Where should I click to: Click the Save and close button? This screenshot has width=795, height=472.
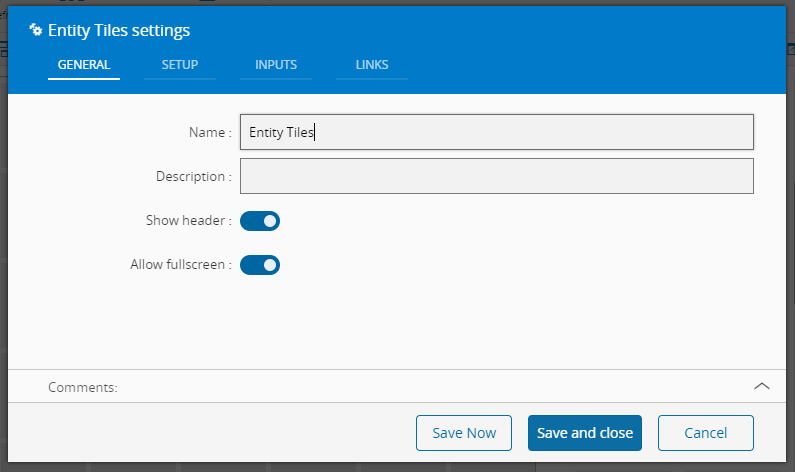click(585, 433)
